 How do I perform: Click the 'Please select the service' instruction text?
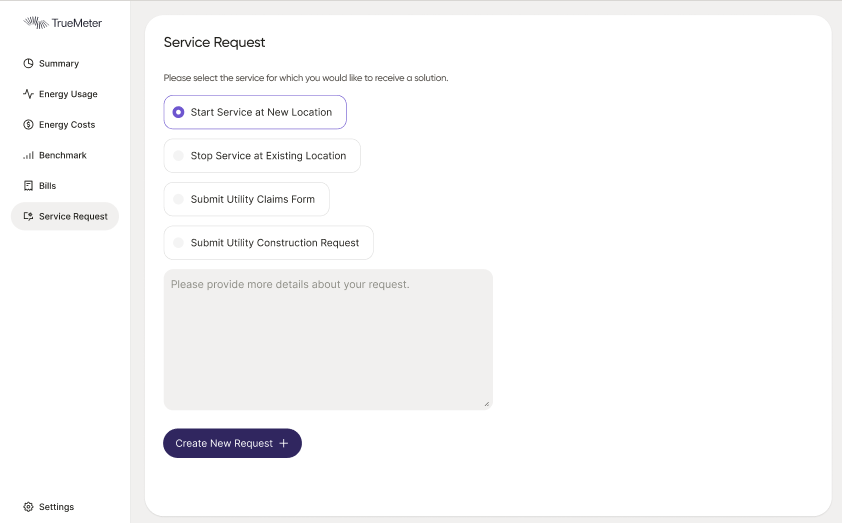point(306,78)
